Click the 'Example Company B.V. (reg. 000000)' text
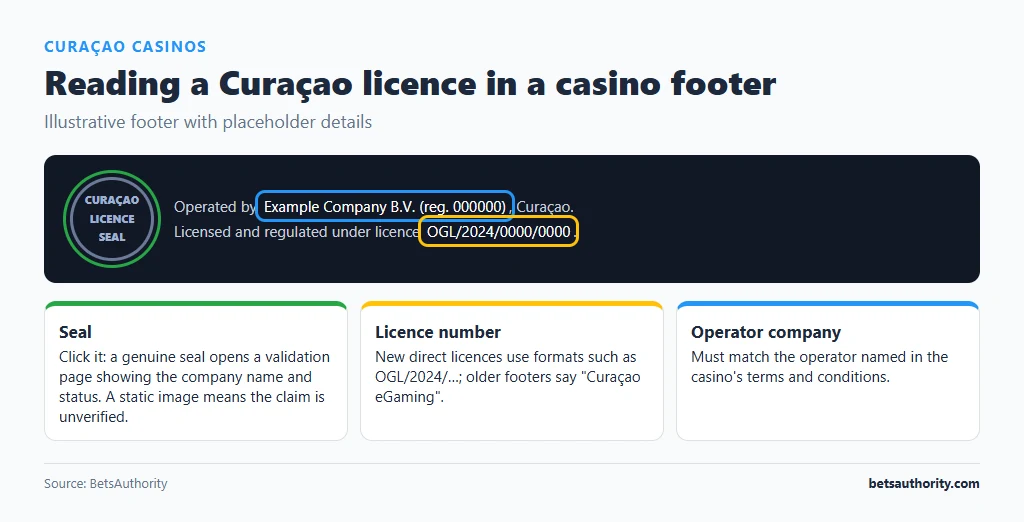Screen dimensions: 1024x522 [x=385, y=207]
